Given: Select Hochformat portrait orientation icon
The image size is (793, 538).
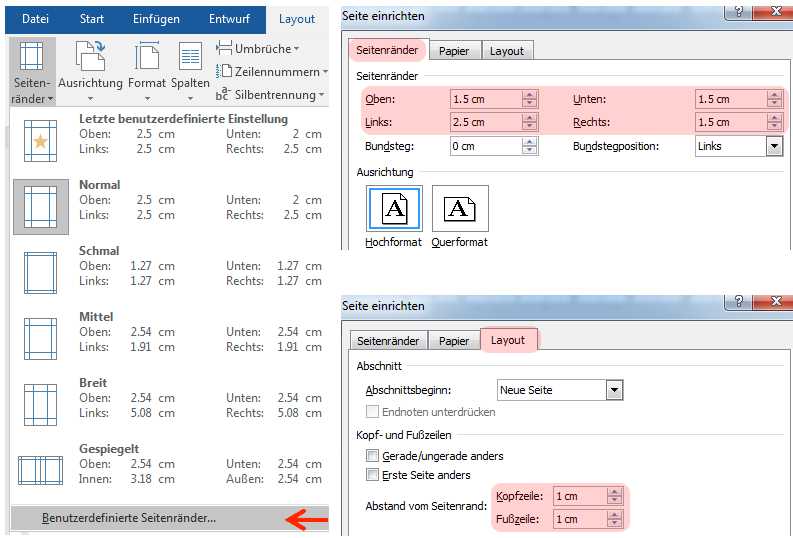Looking at the screenshot, I should [x=395, y=210].
